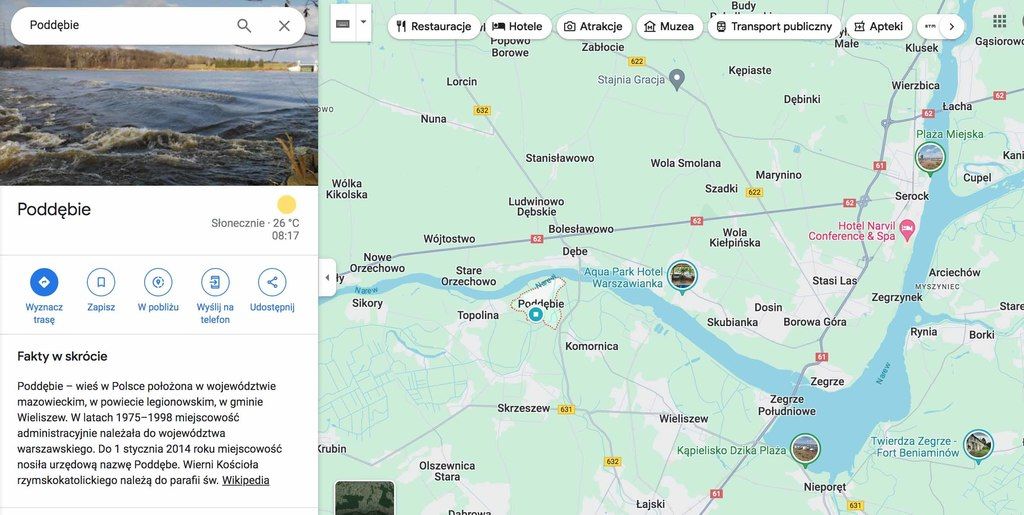Save the place with the Zapisz icon

[x=101, y=282]
